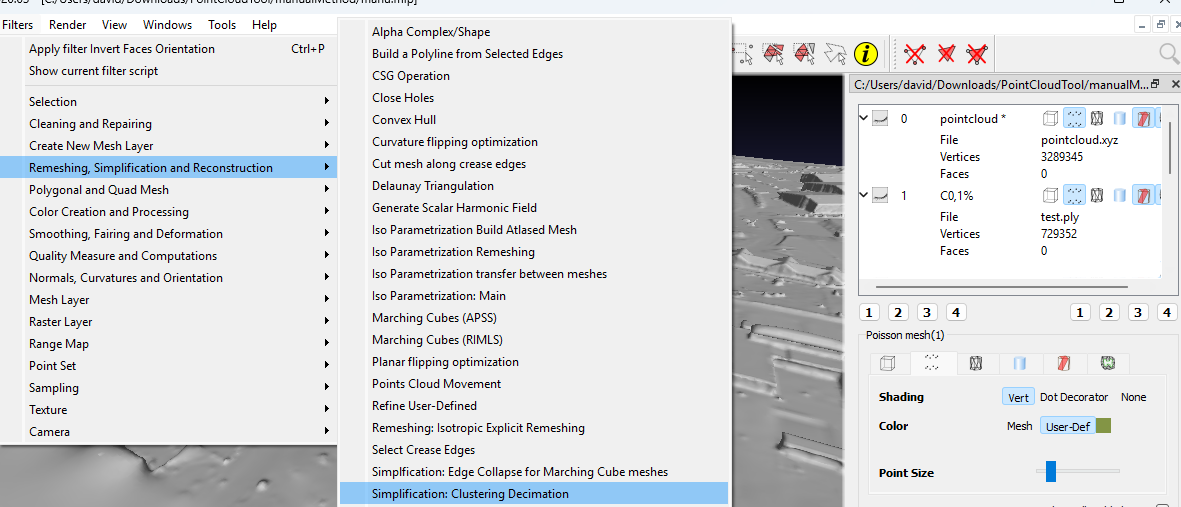Toggle wireframe icon on pointcloud layer row
The height and width of the screenshot is (507, 1181).
[x=1097, y=119]
